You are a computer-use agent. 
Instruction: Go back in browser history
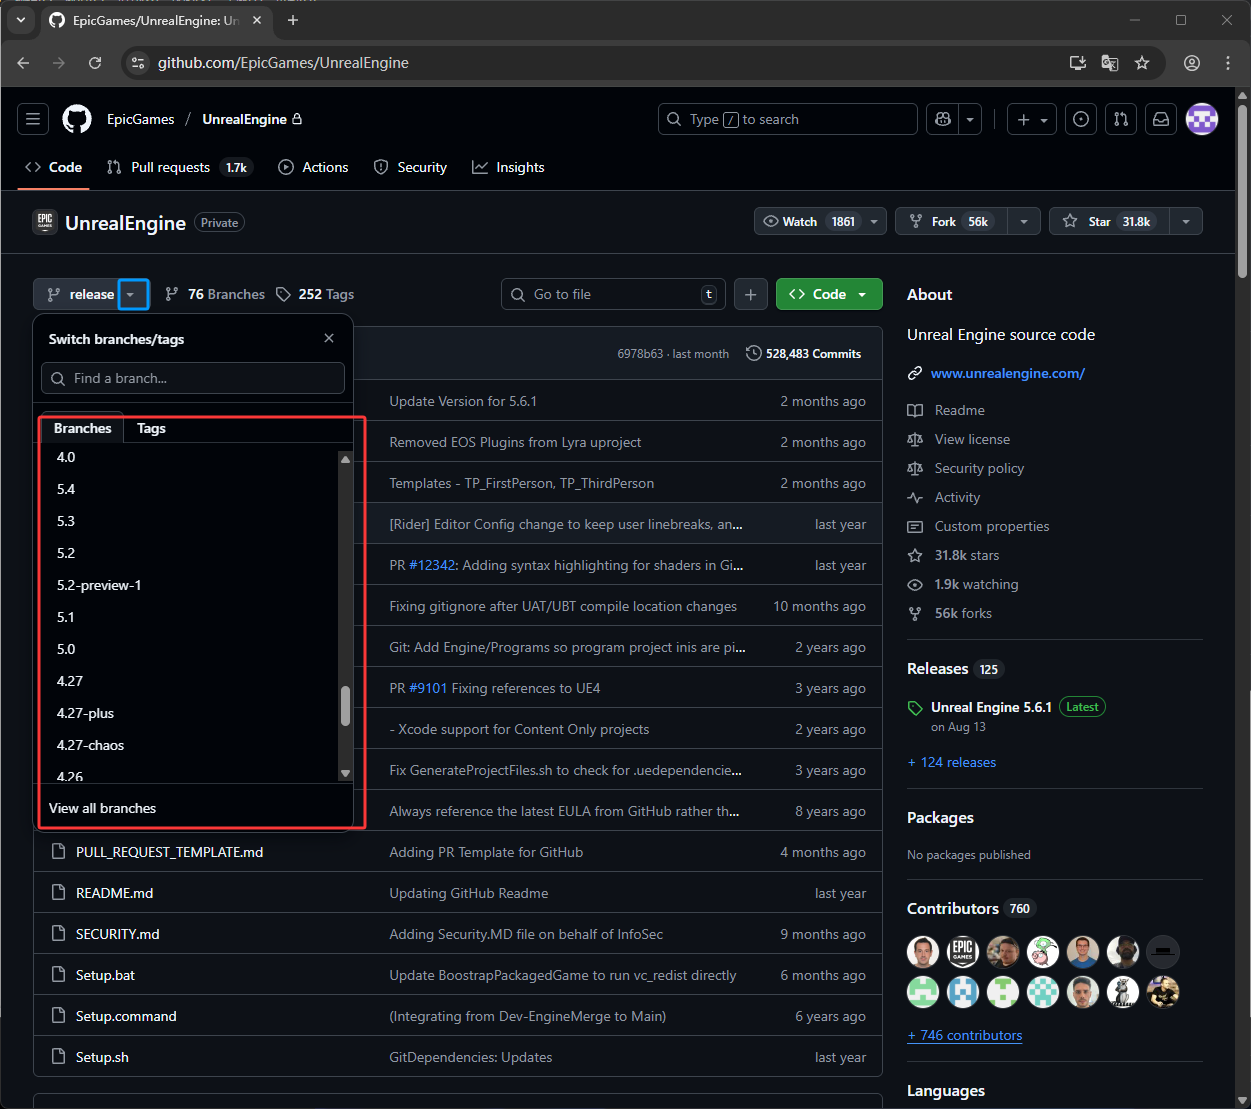(x=23, y=63)
